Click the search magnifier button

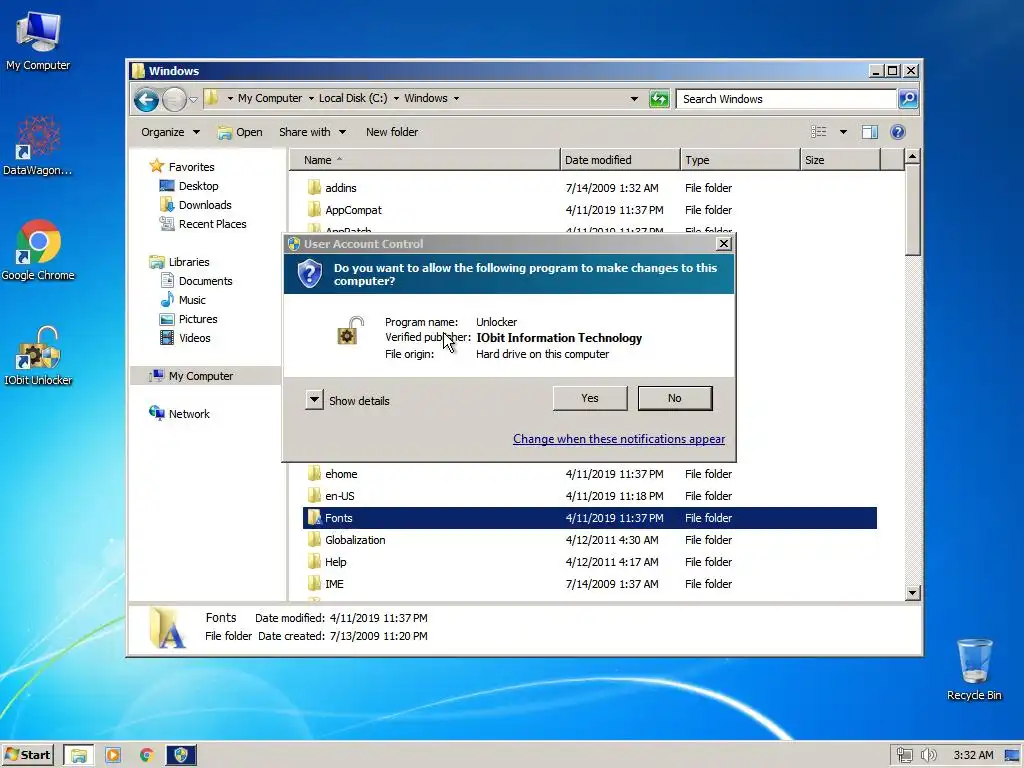pos(908,99)
